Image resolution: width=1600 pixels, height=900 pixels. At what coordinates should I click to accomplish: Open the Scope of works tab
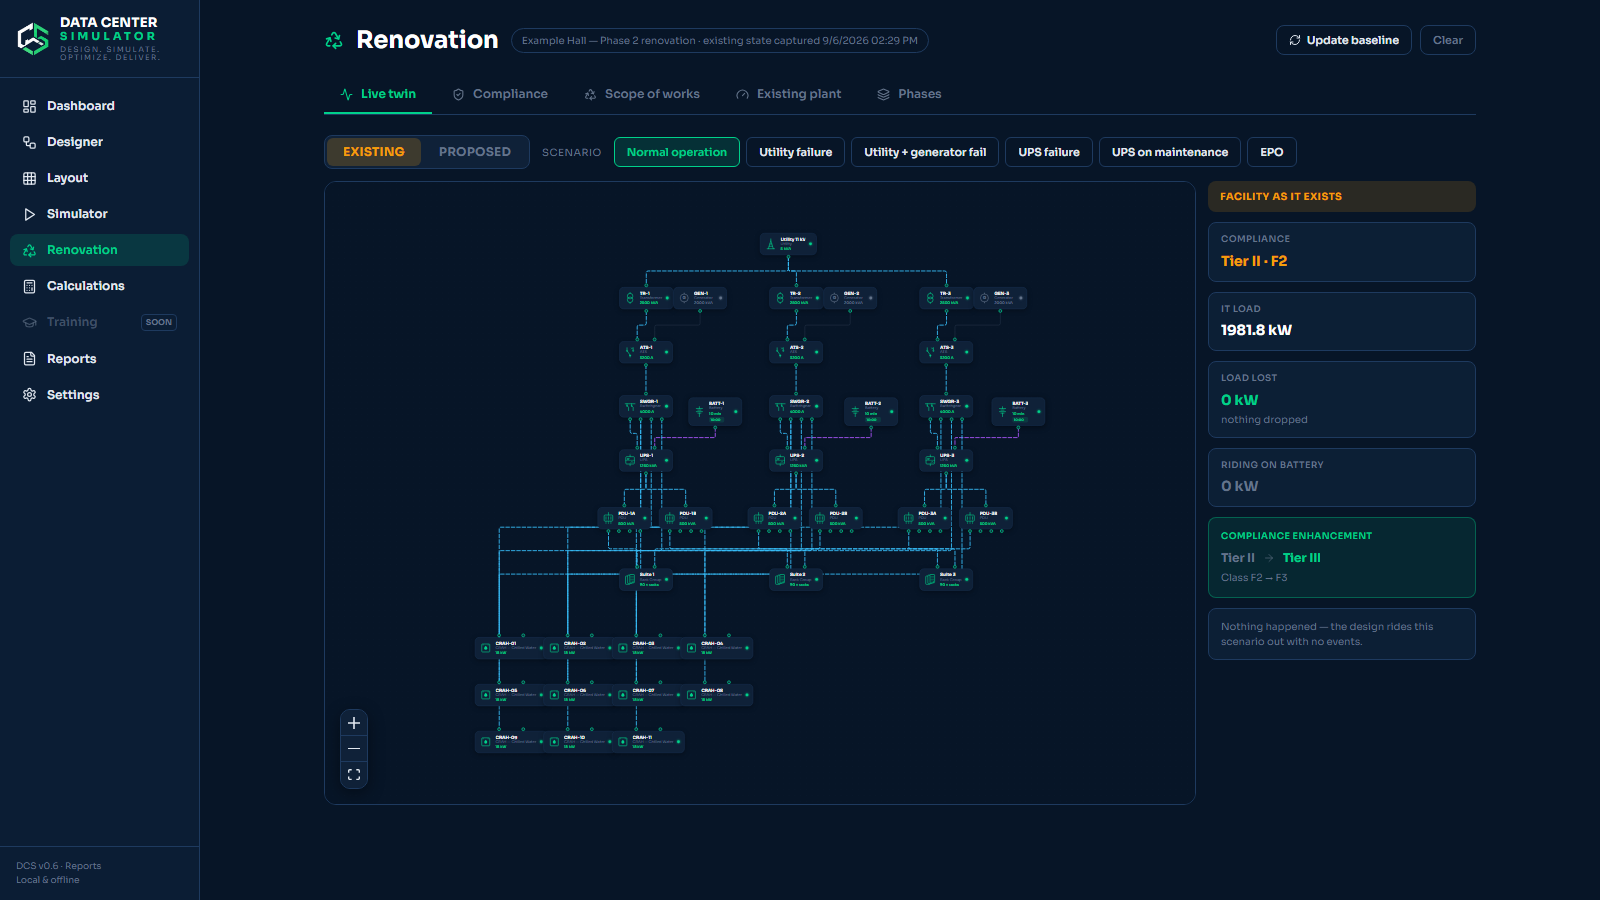tap(642, 94)
